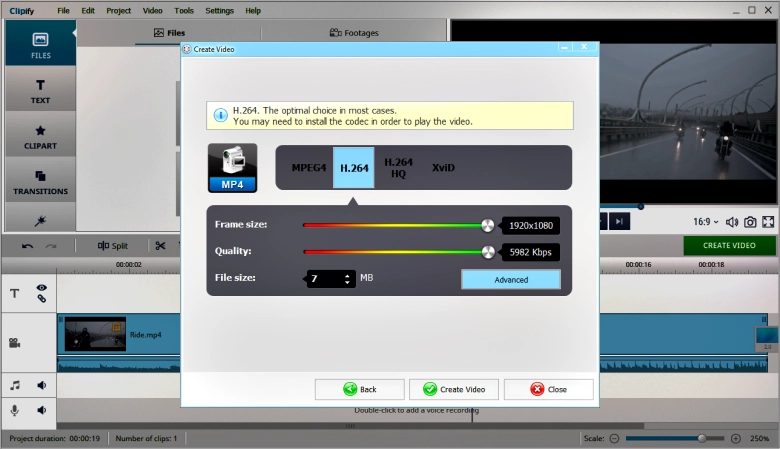
Task: Select the H.264 codec
Action: (354, 168)
